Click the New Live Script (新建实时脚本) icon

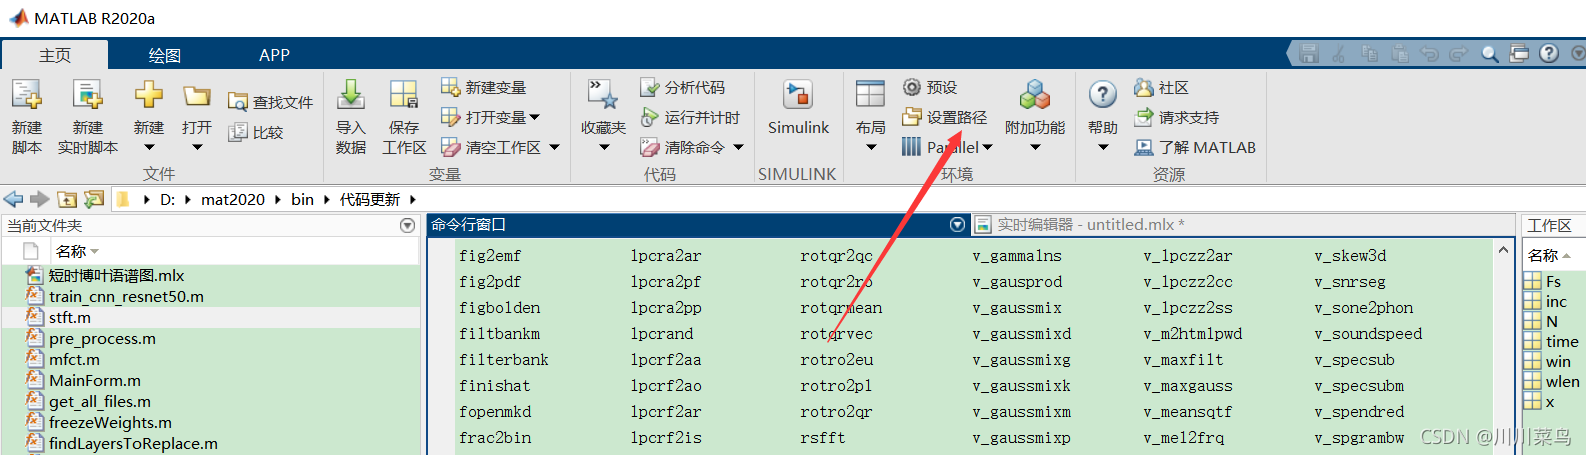[88, 95]
